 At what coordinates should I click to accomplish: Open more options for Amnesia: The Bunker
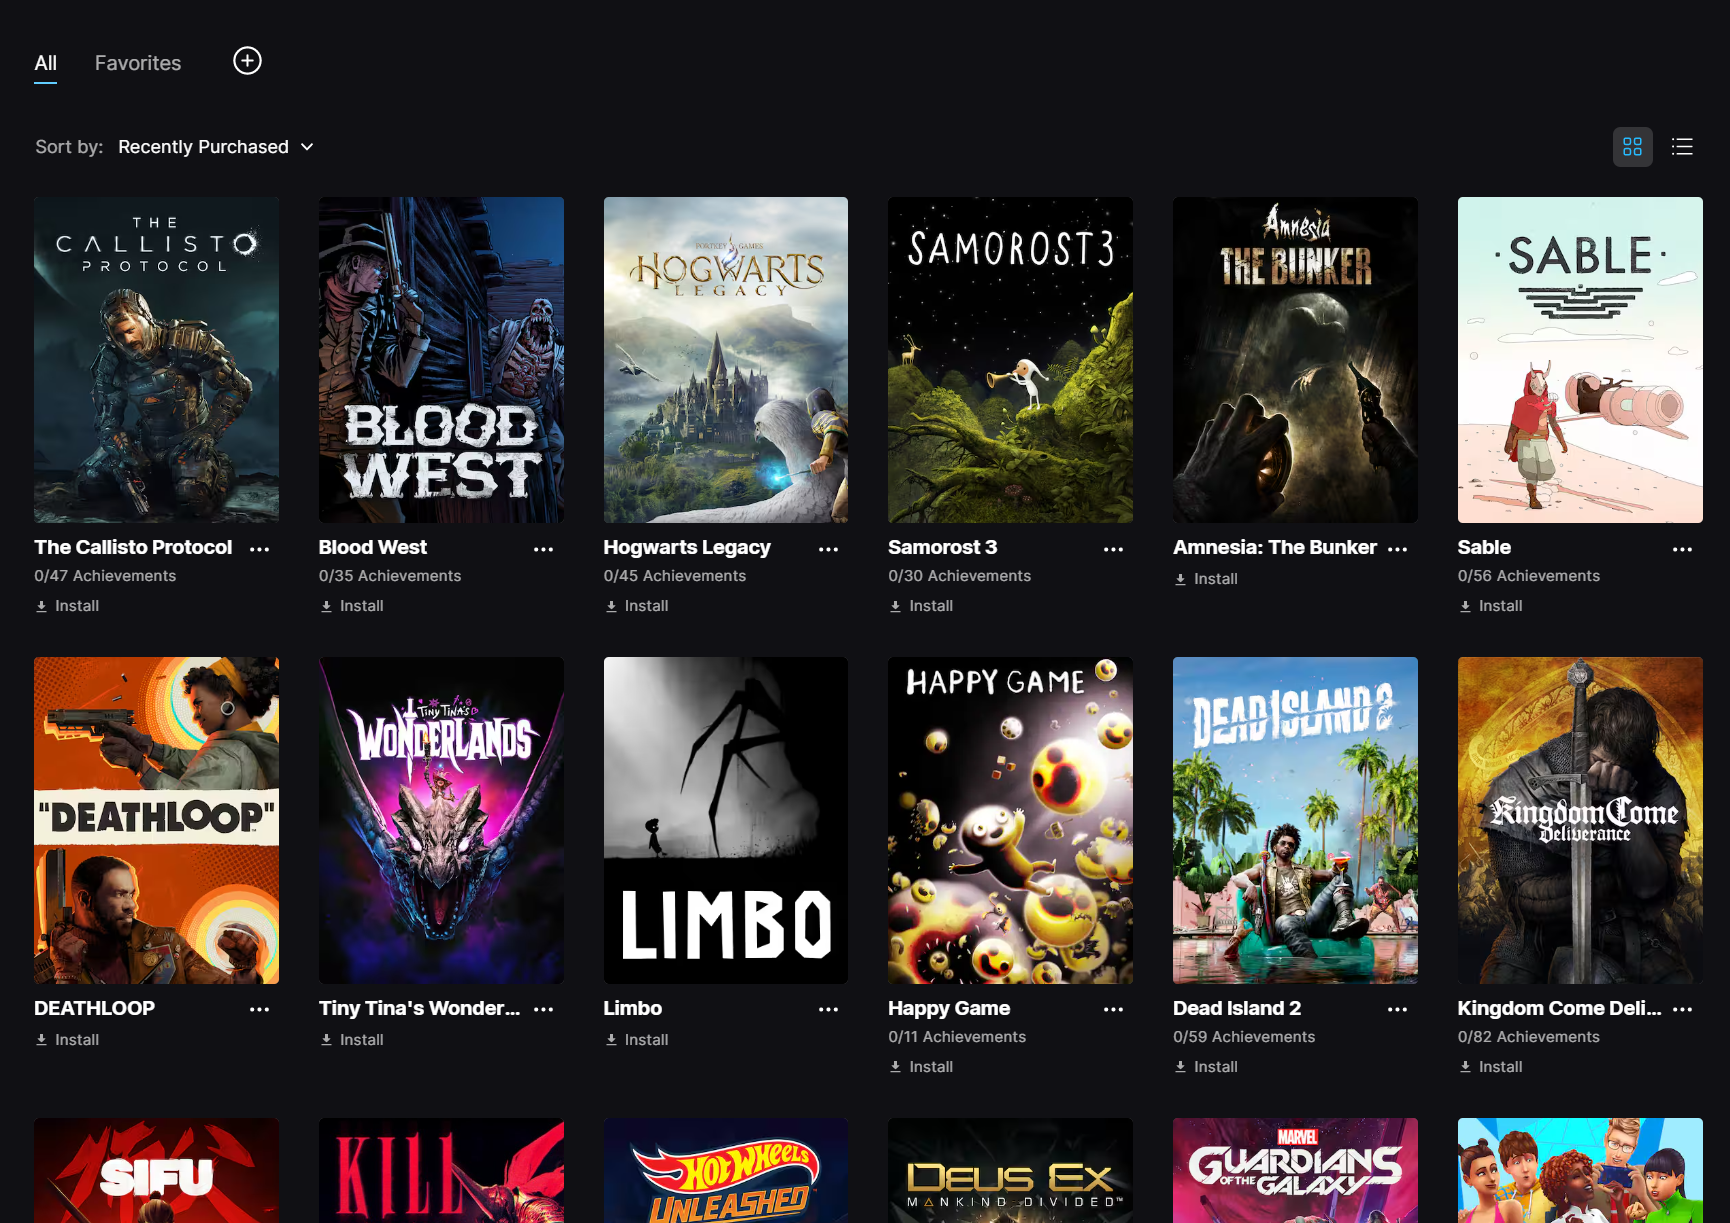click(x=1397, y=549)
